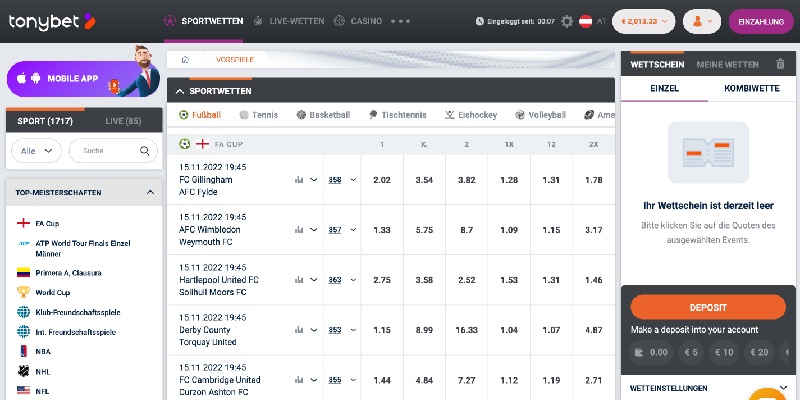Click the search magnifier in Suche field
The image size is (800, 400).
(145, 151)
